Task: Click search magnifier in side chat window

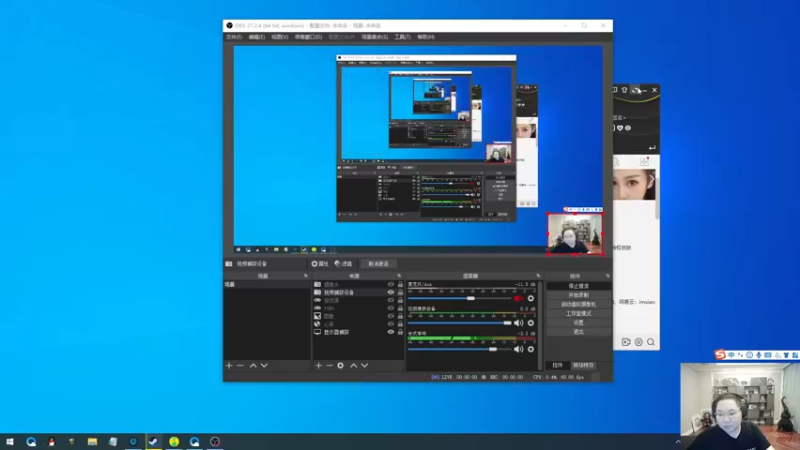Action: [651, 342]
